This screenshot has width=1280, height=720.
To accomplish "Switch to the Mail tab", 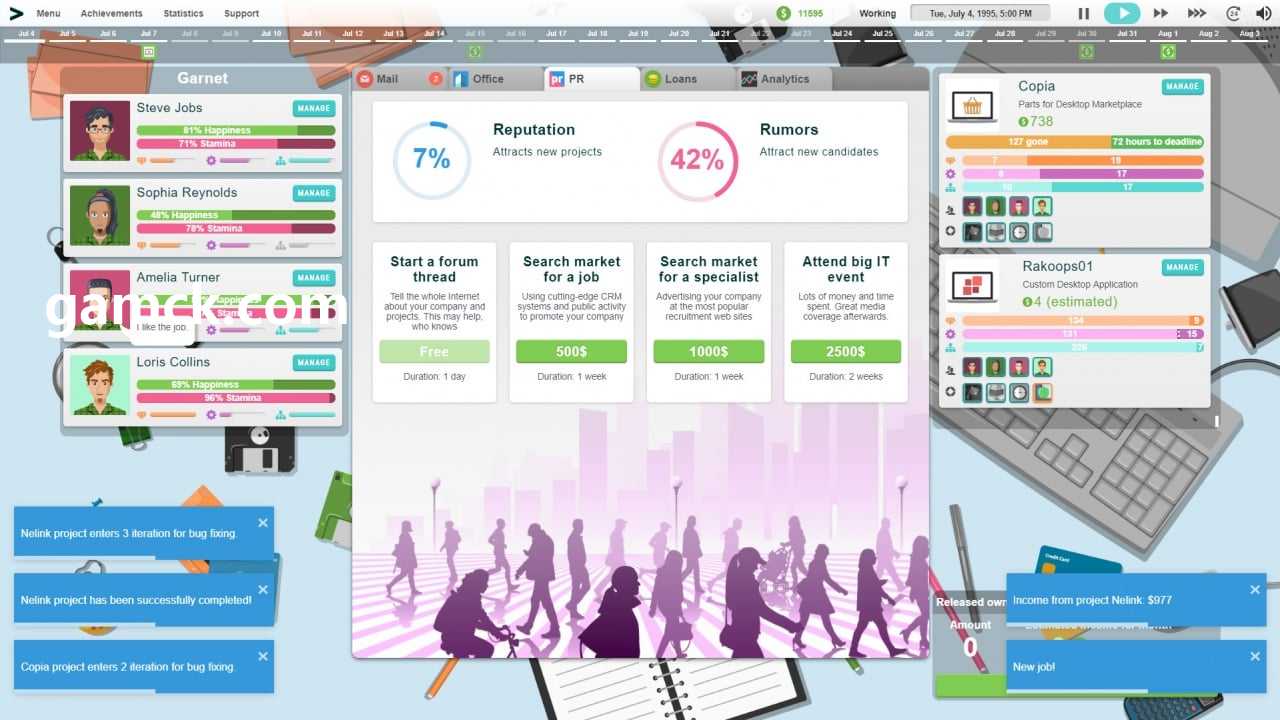I will pos(398,79).
